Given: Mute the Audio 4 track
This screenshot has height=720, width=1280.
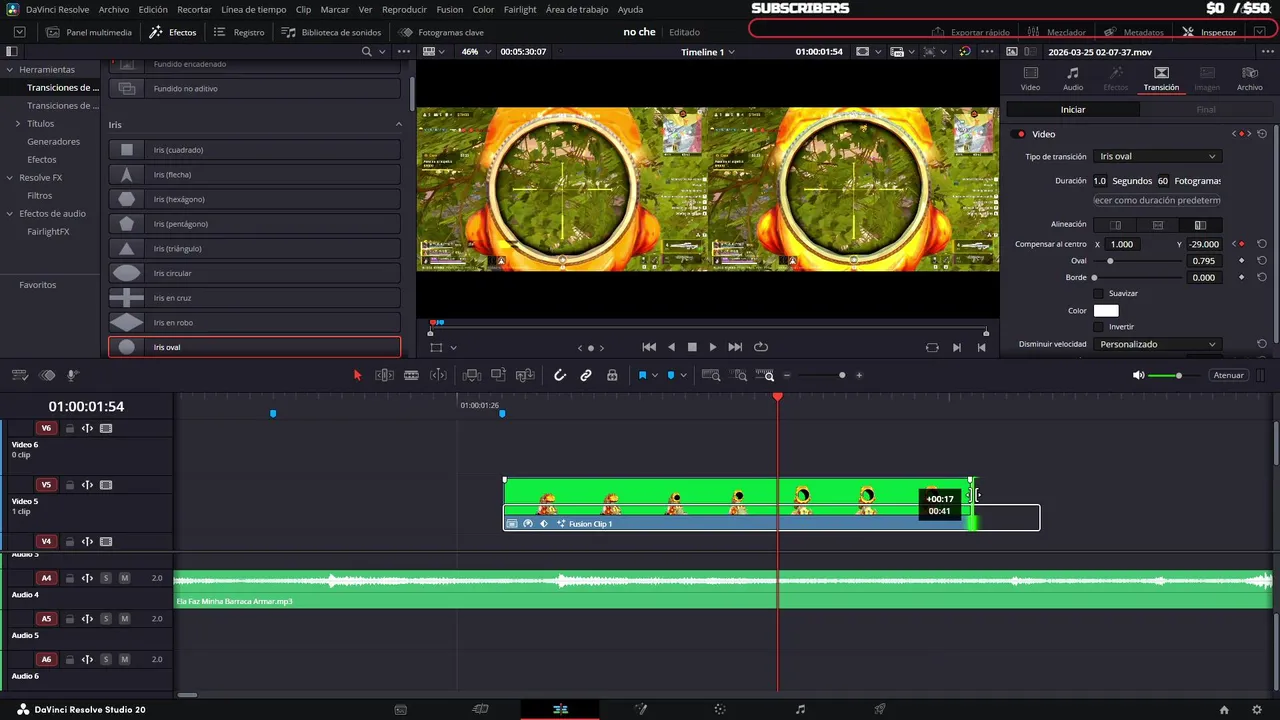Looking at the screenshot, I should click(x=125, y=578).
